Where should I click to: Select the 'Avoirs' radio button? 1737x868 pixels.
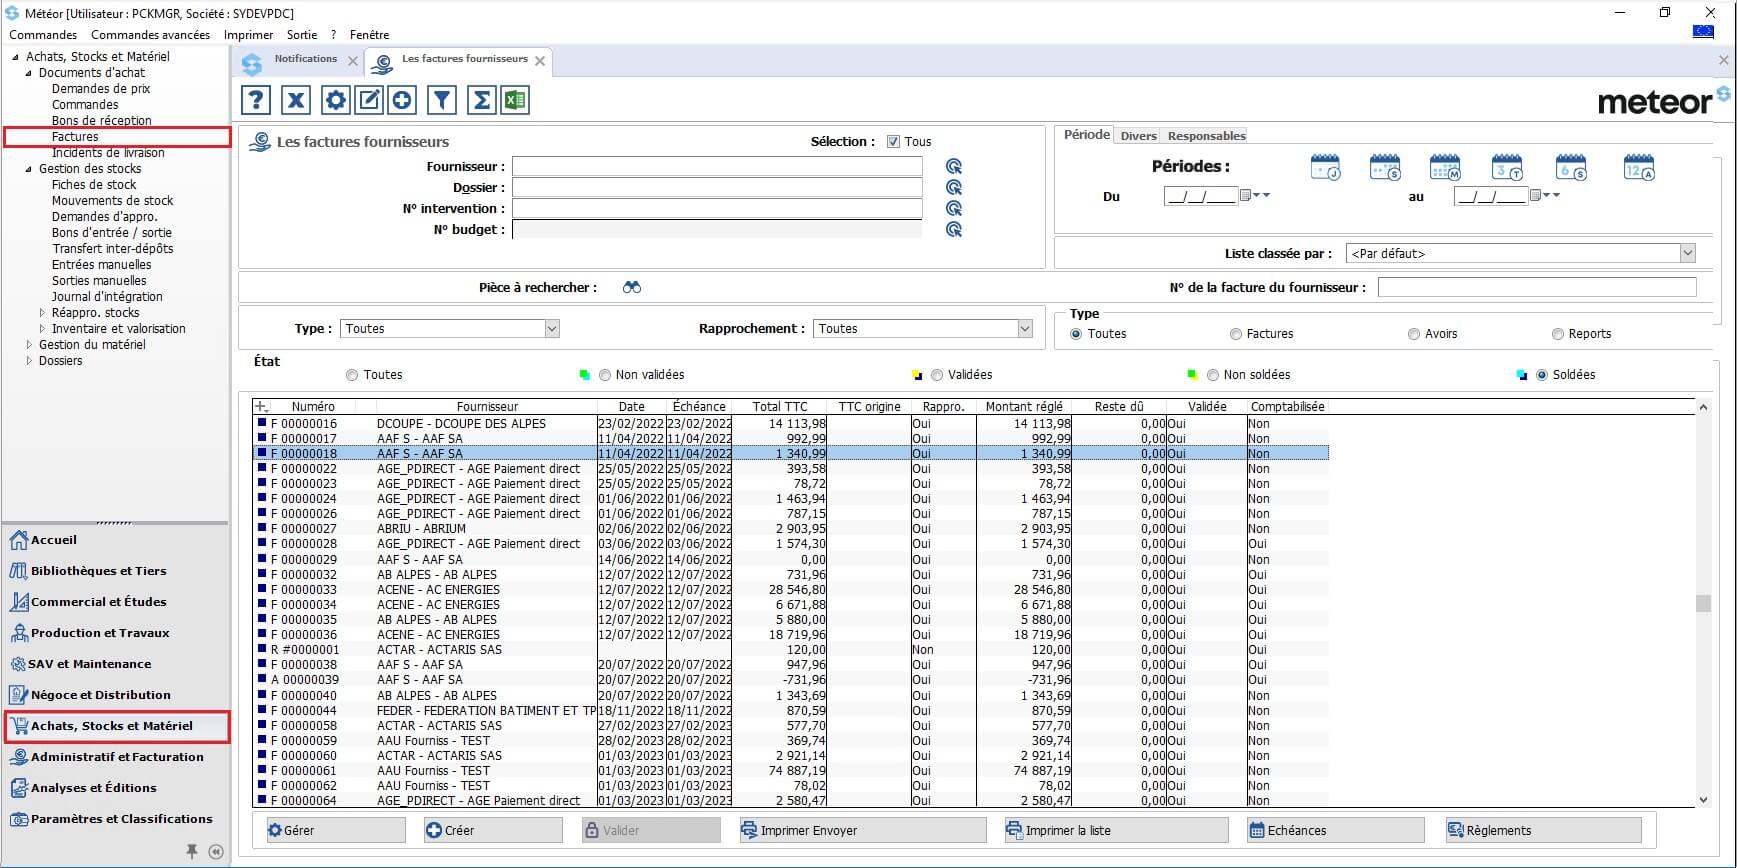coord(1414,334)
